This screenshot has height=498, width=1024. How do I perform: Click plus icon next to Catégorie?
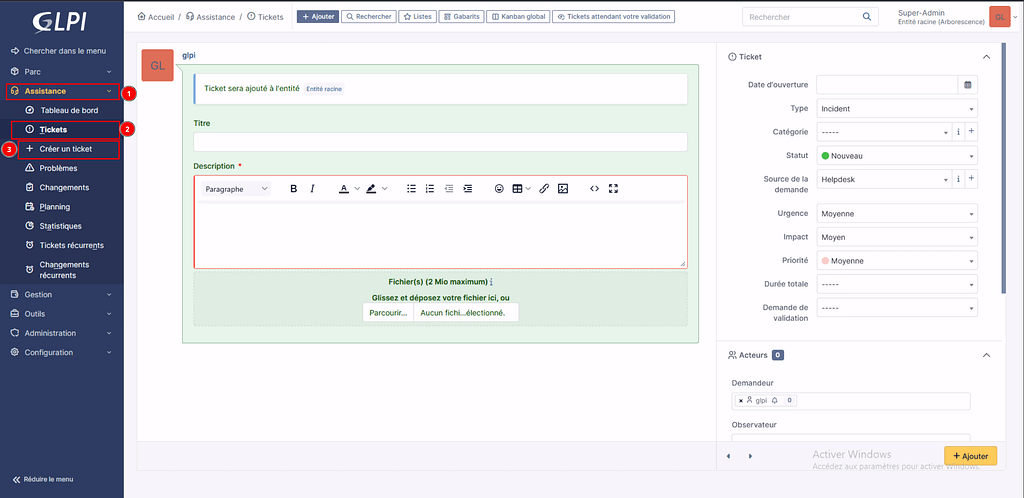(x=970, y=131)
